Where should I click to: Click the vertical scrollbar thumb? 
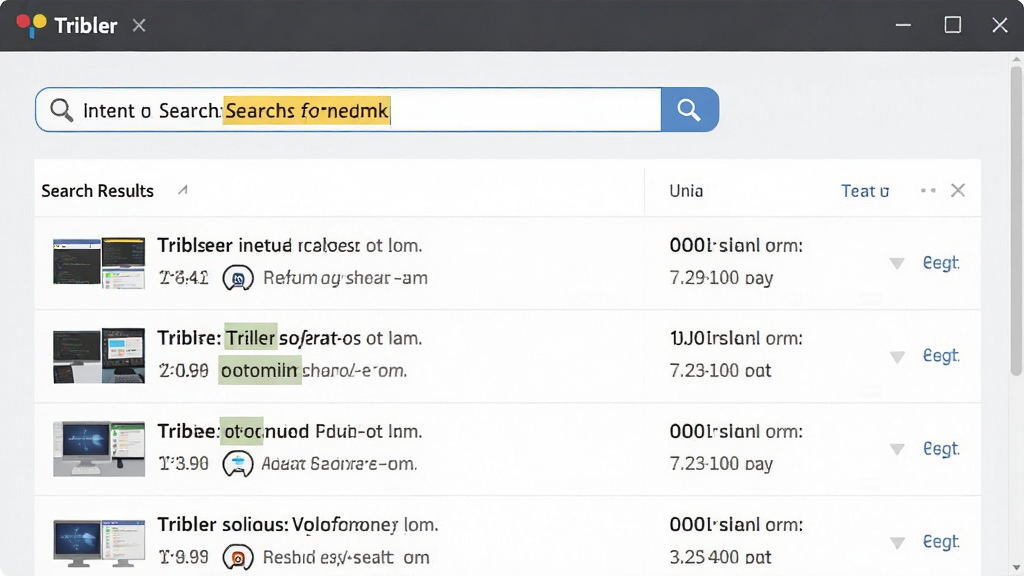point(1016,219)
